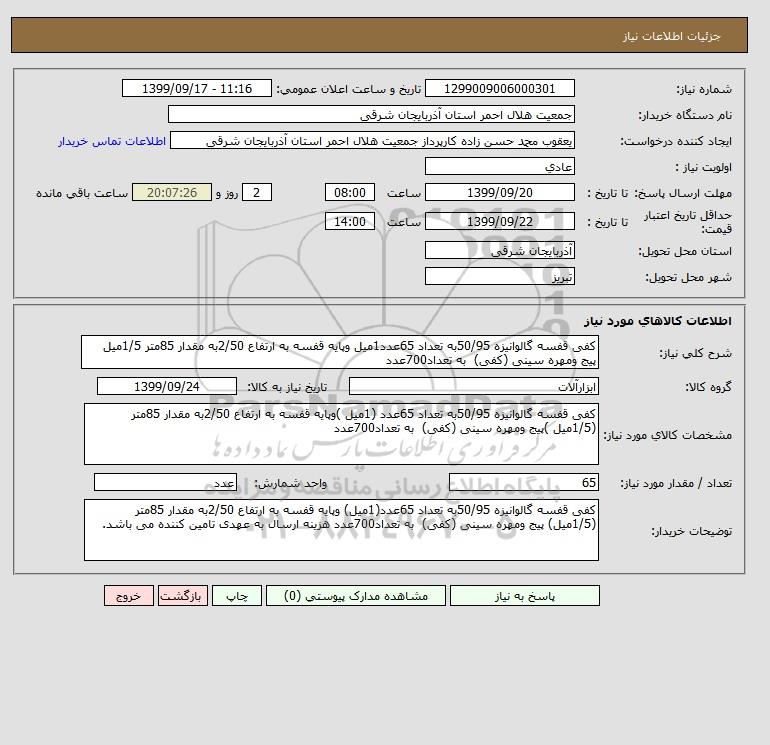Select delivery city field تبریز
The height and width of the screenshot is (745, 770).
[x=499, y=276]
